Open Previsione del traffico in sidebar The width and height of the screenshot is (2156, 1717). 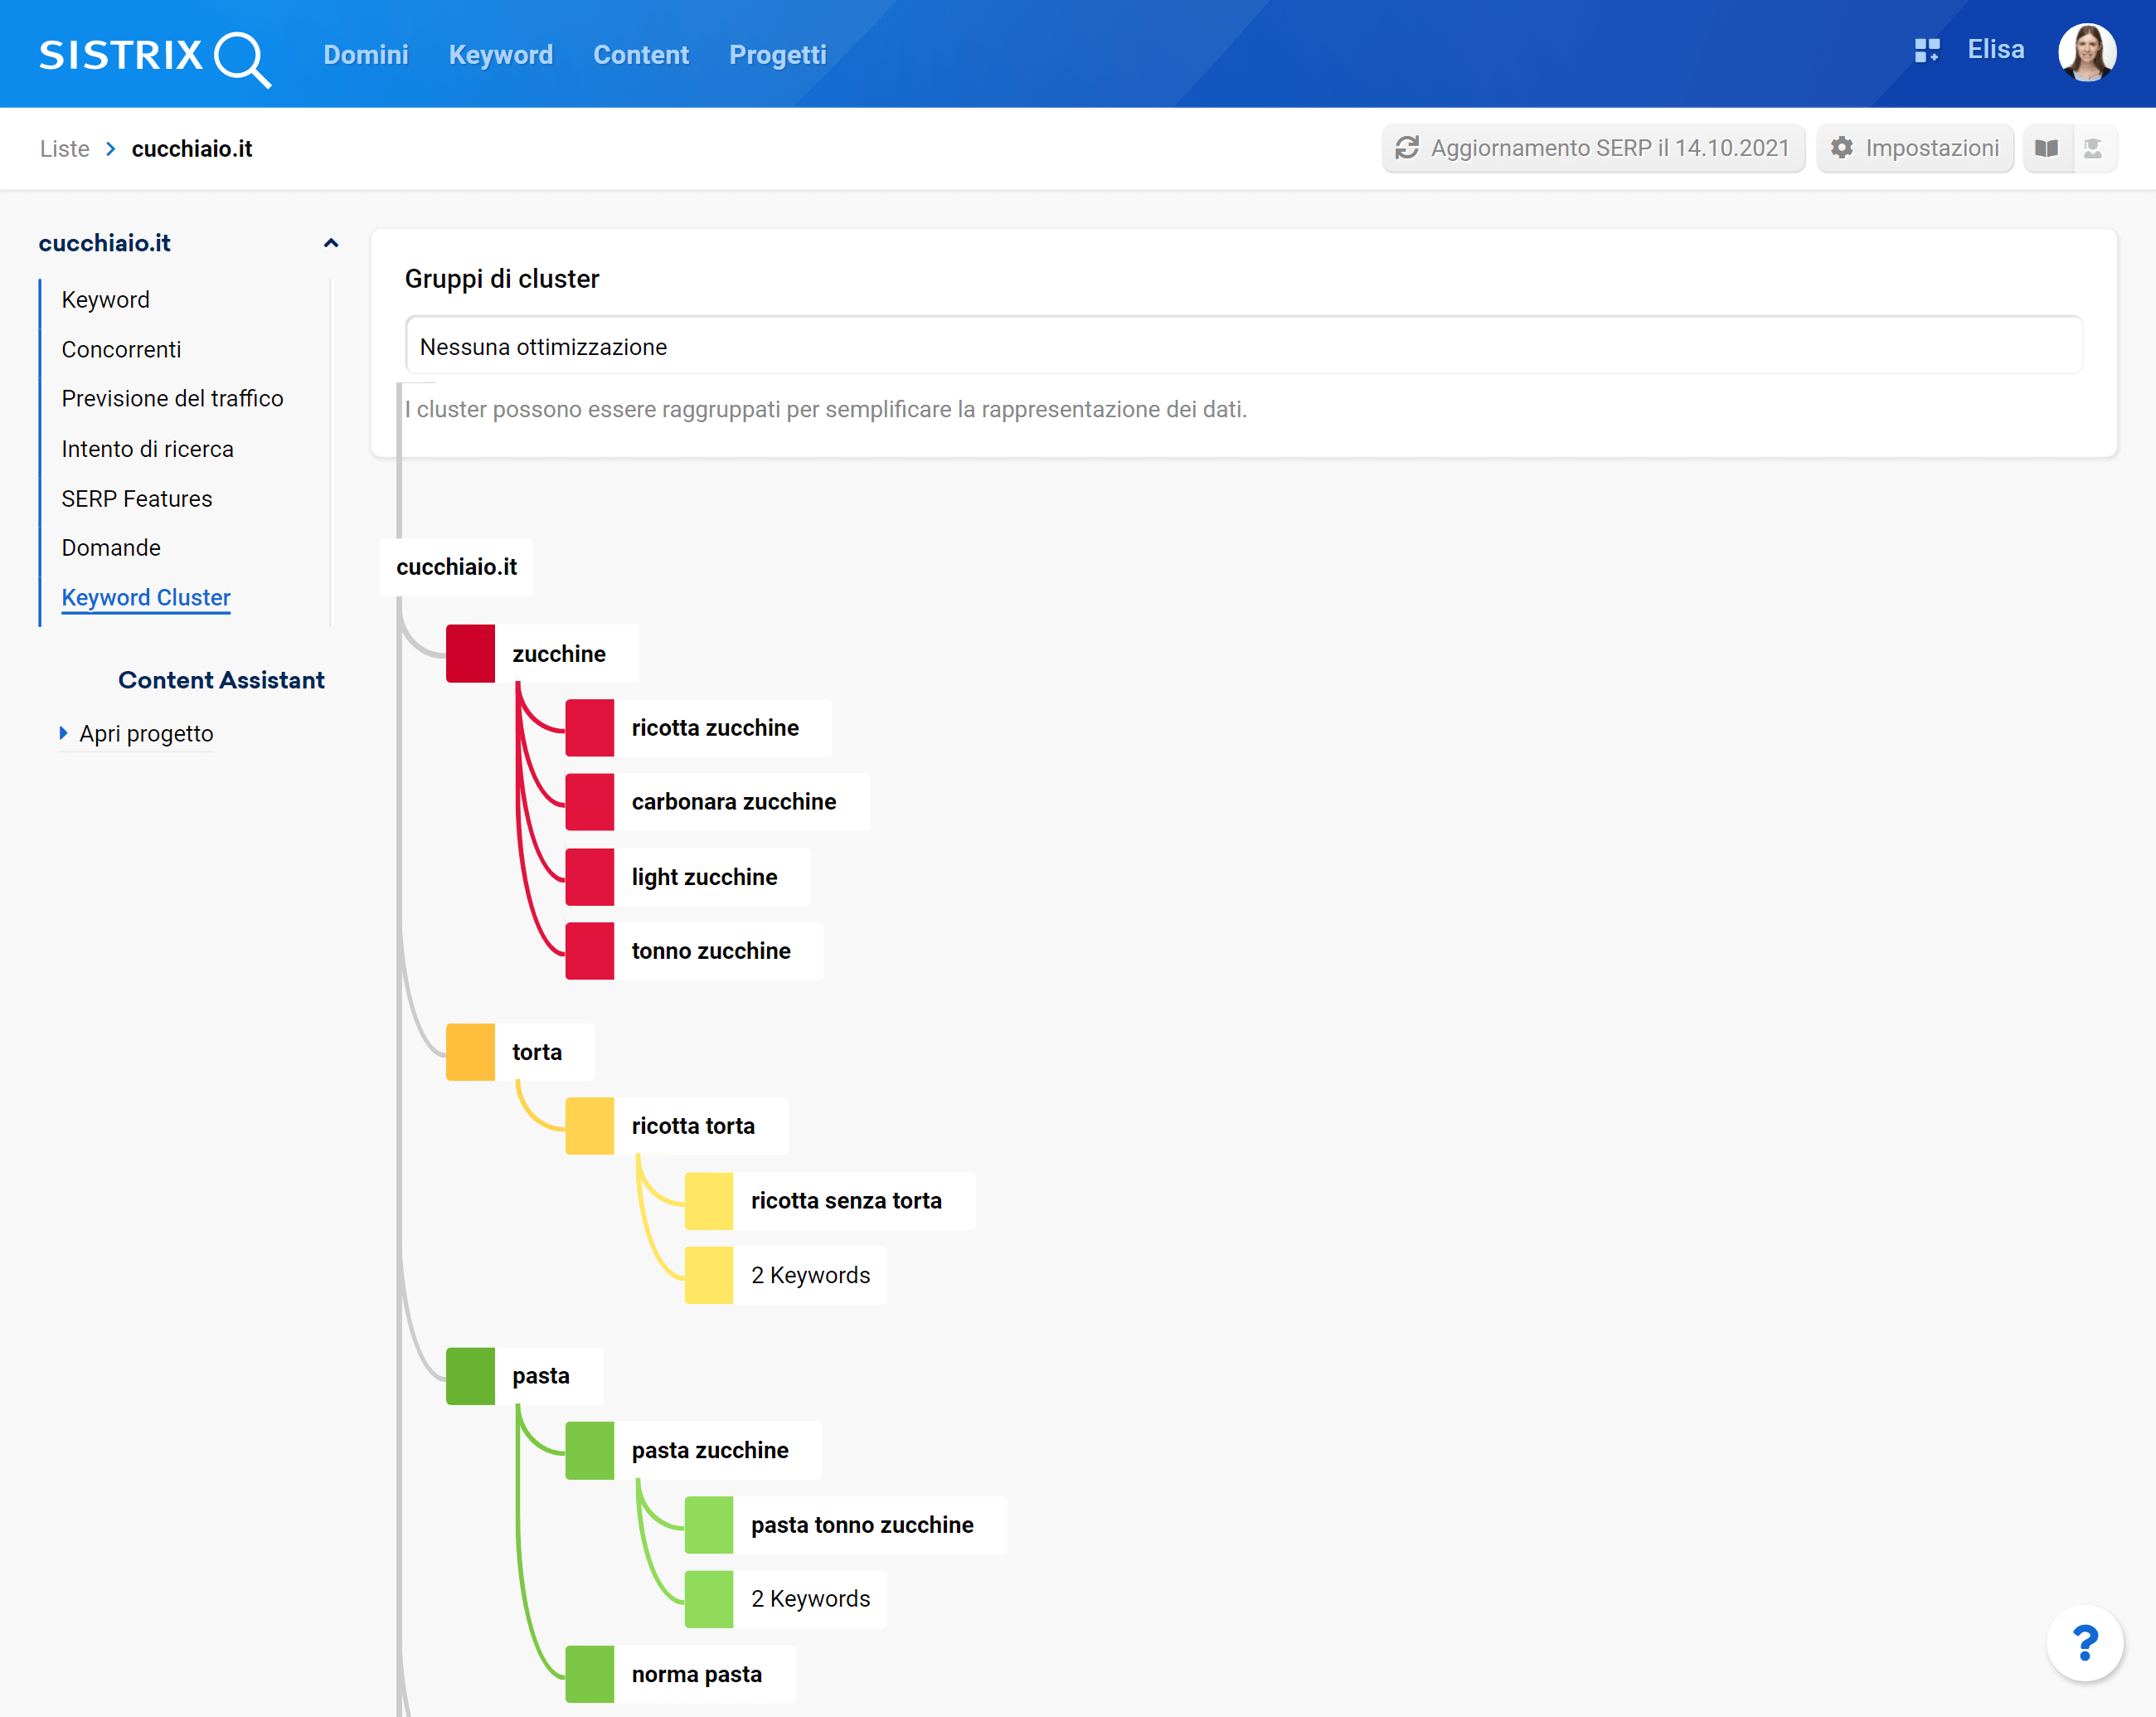(172, 399)
